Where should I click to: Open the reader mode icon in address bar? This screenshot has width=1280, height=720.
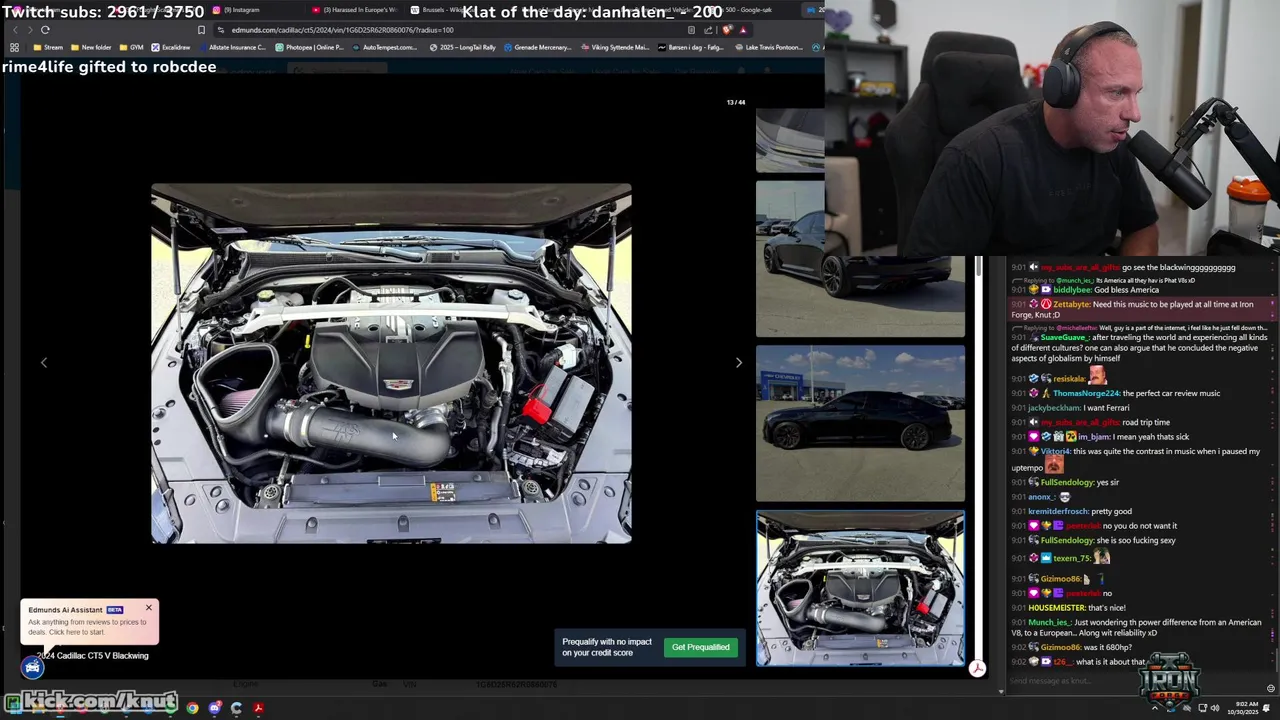[x=691, y=30]
